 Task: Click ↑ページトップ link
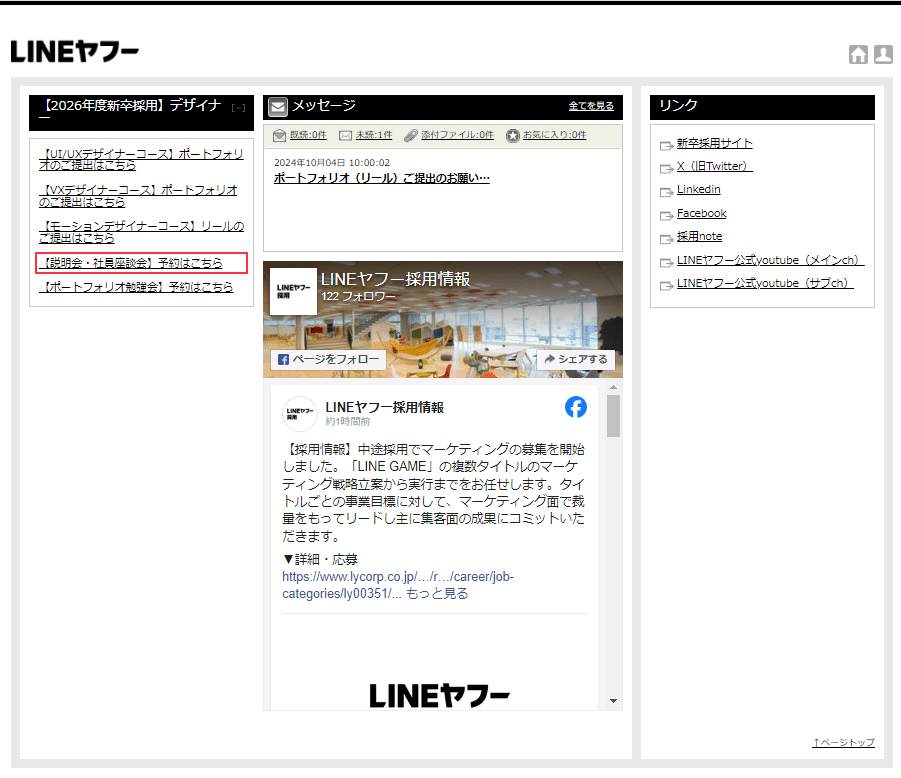[844, 742]
